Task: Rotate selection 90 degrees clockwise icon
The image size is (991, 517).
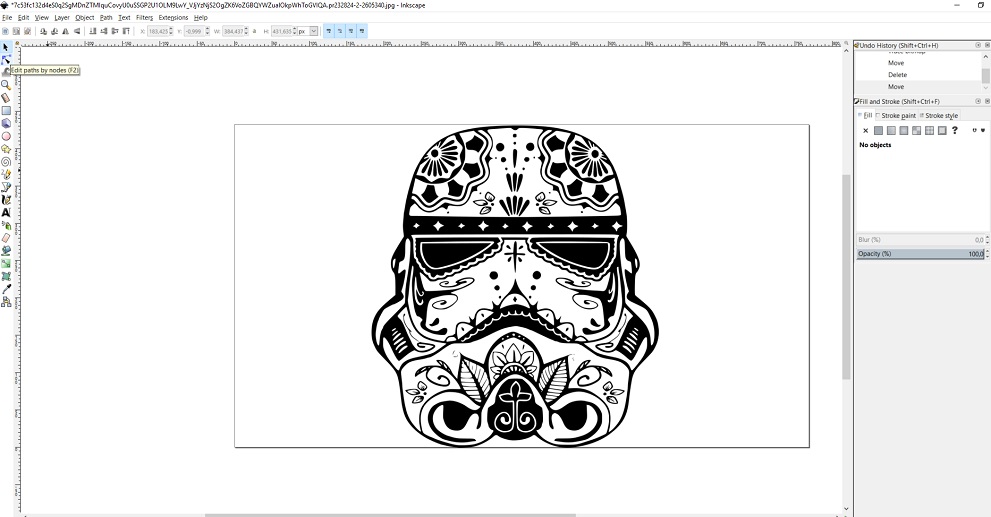Action: (54, 31)
